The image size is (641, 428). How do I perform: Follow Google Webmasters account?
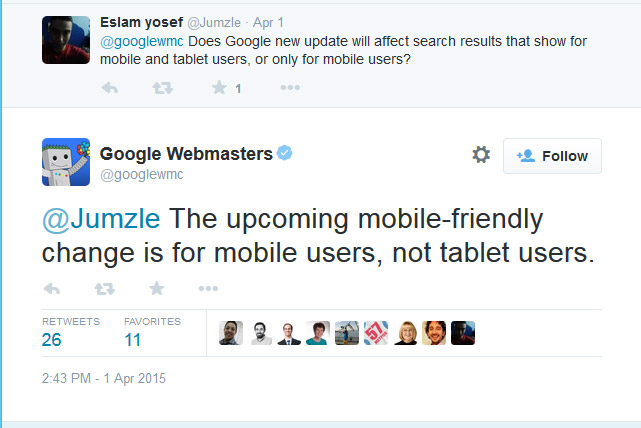552,156
